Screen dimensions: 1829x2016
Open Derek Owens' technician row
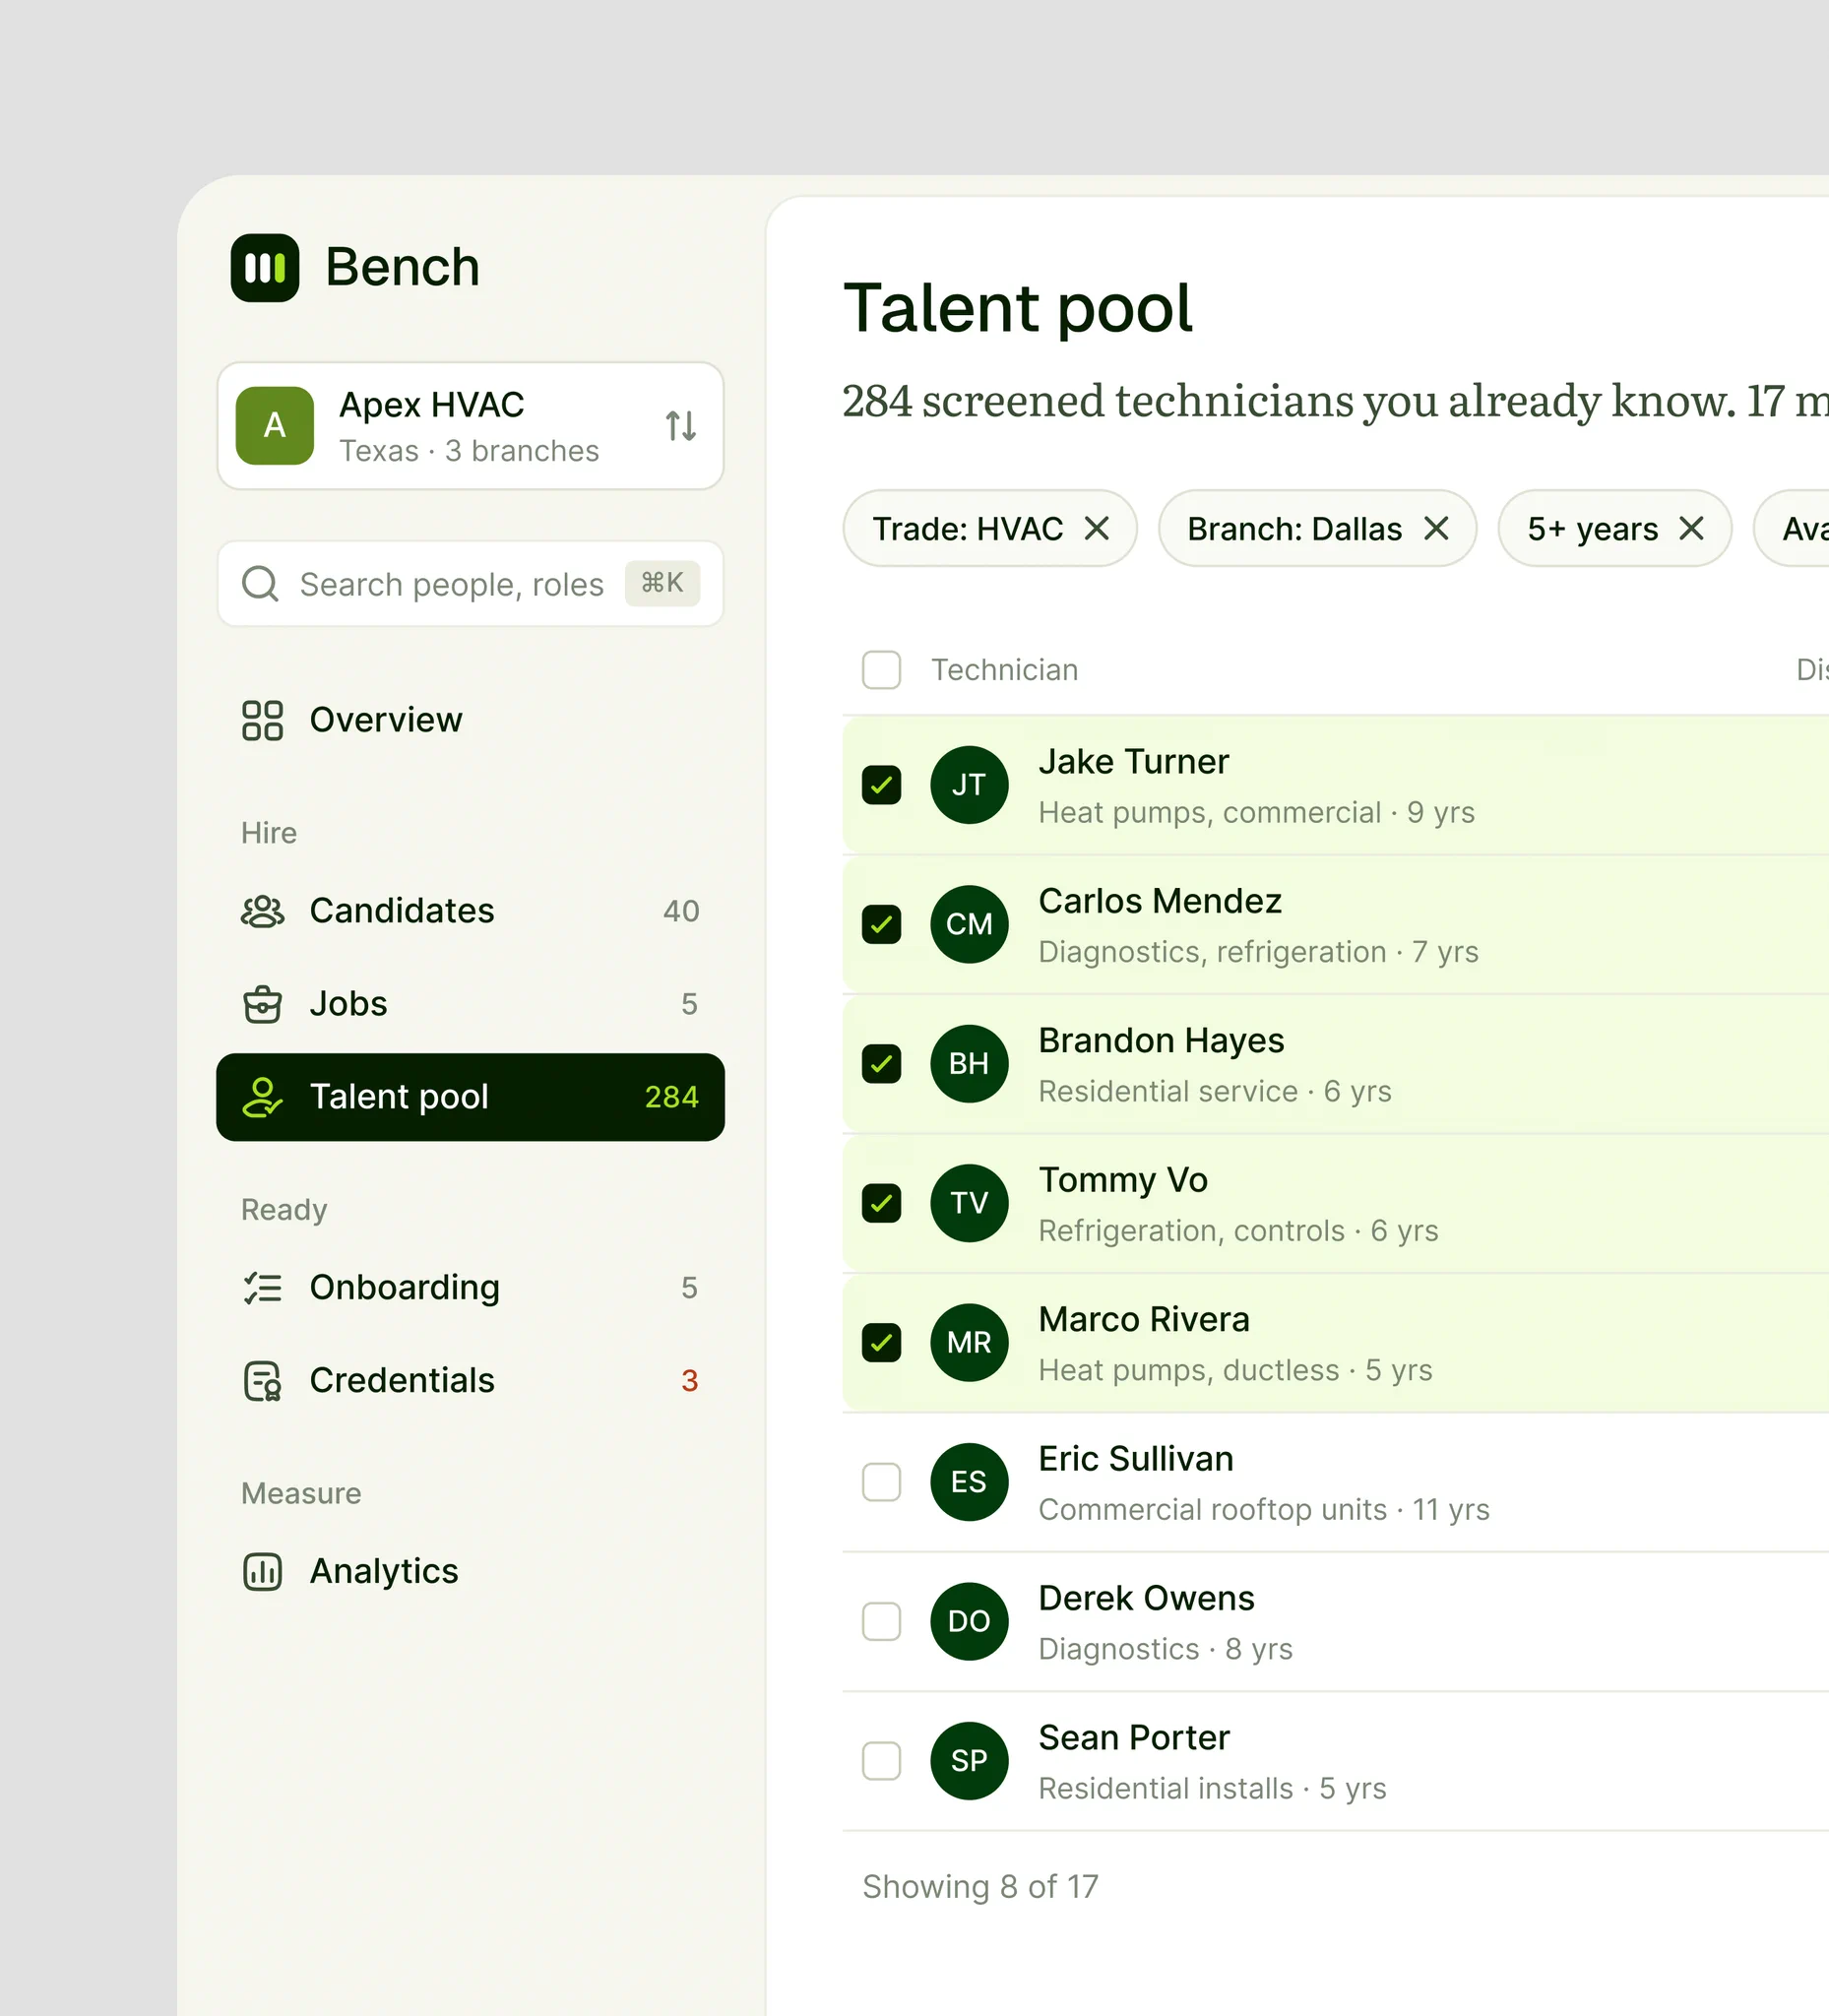1335,1622
